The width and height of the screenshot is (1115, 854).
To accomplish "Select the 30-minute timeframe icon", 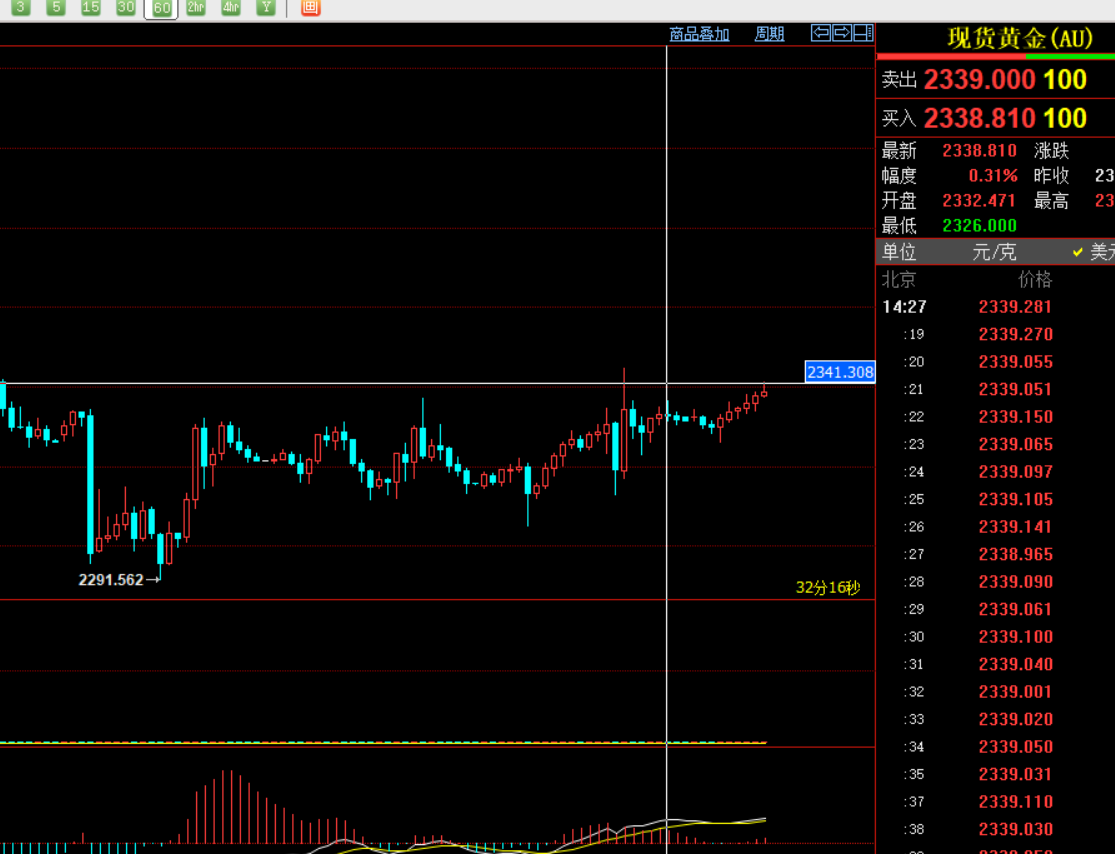I will click(125, 7).
